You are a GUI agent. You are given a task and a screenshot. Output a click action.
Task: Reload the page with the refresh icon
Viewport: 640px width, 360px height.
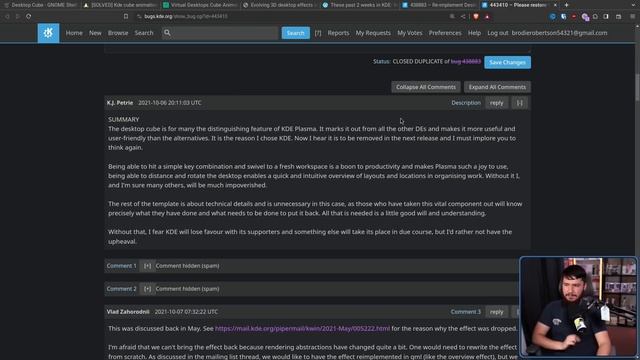(x=29, y=16)
